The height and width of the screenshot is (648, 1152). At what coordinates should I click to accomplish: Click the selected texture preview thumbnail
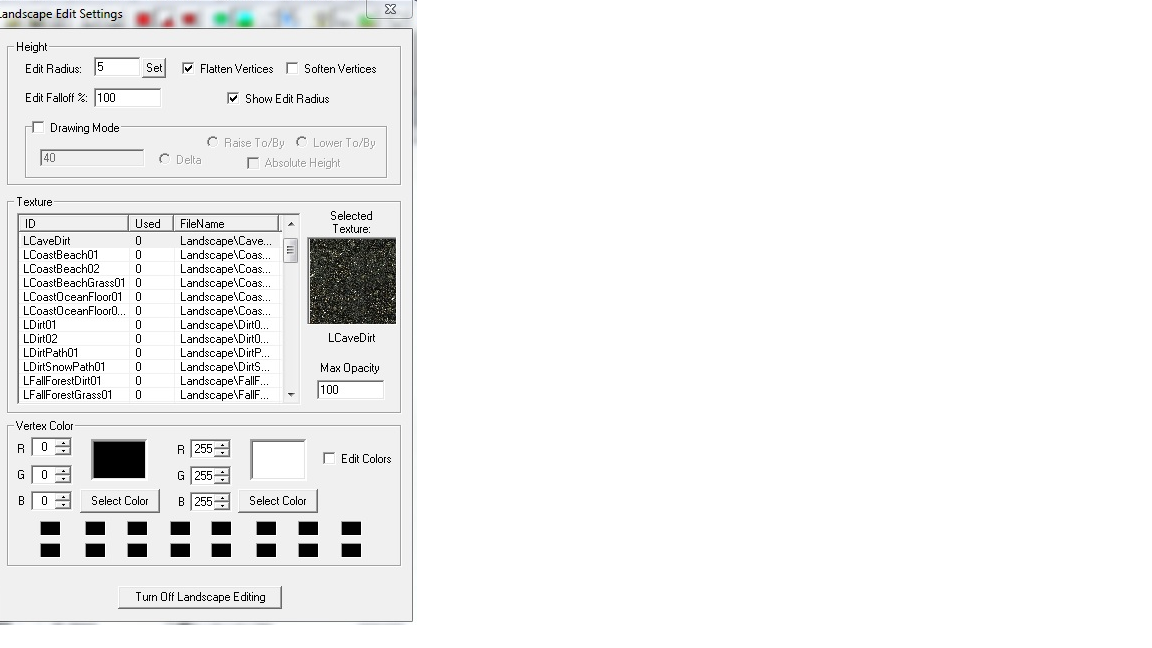(352, 281)
